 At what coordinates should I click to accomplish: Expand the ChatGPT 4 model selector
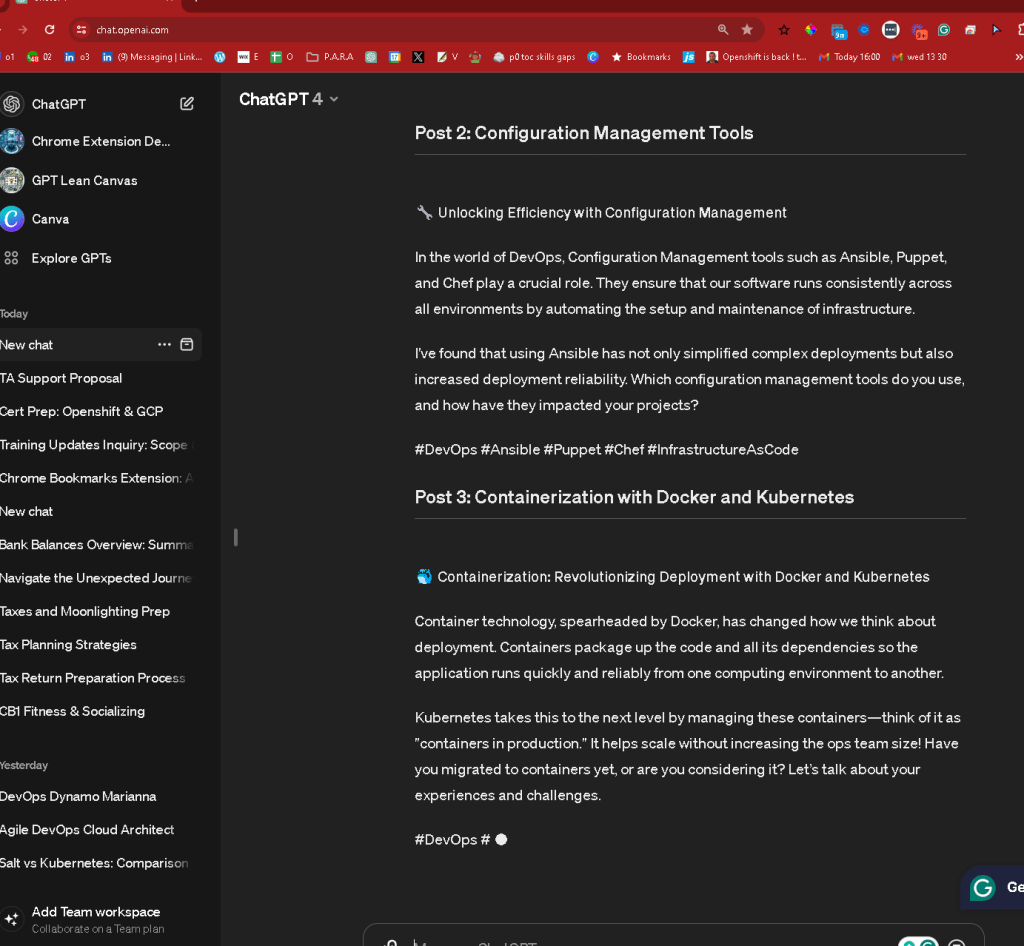point(289,99)
